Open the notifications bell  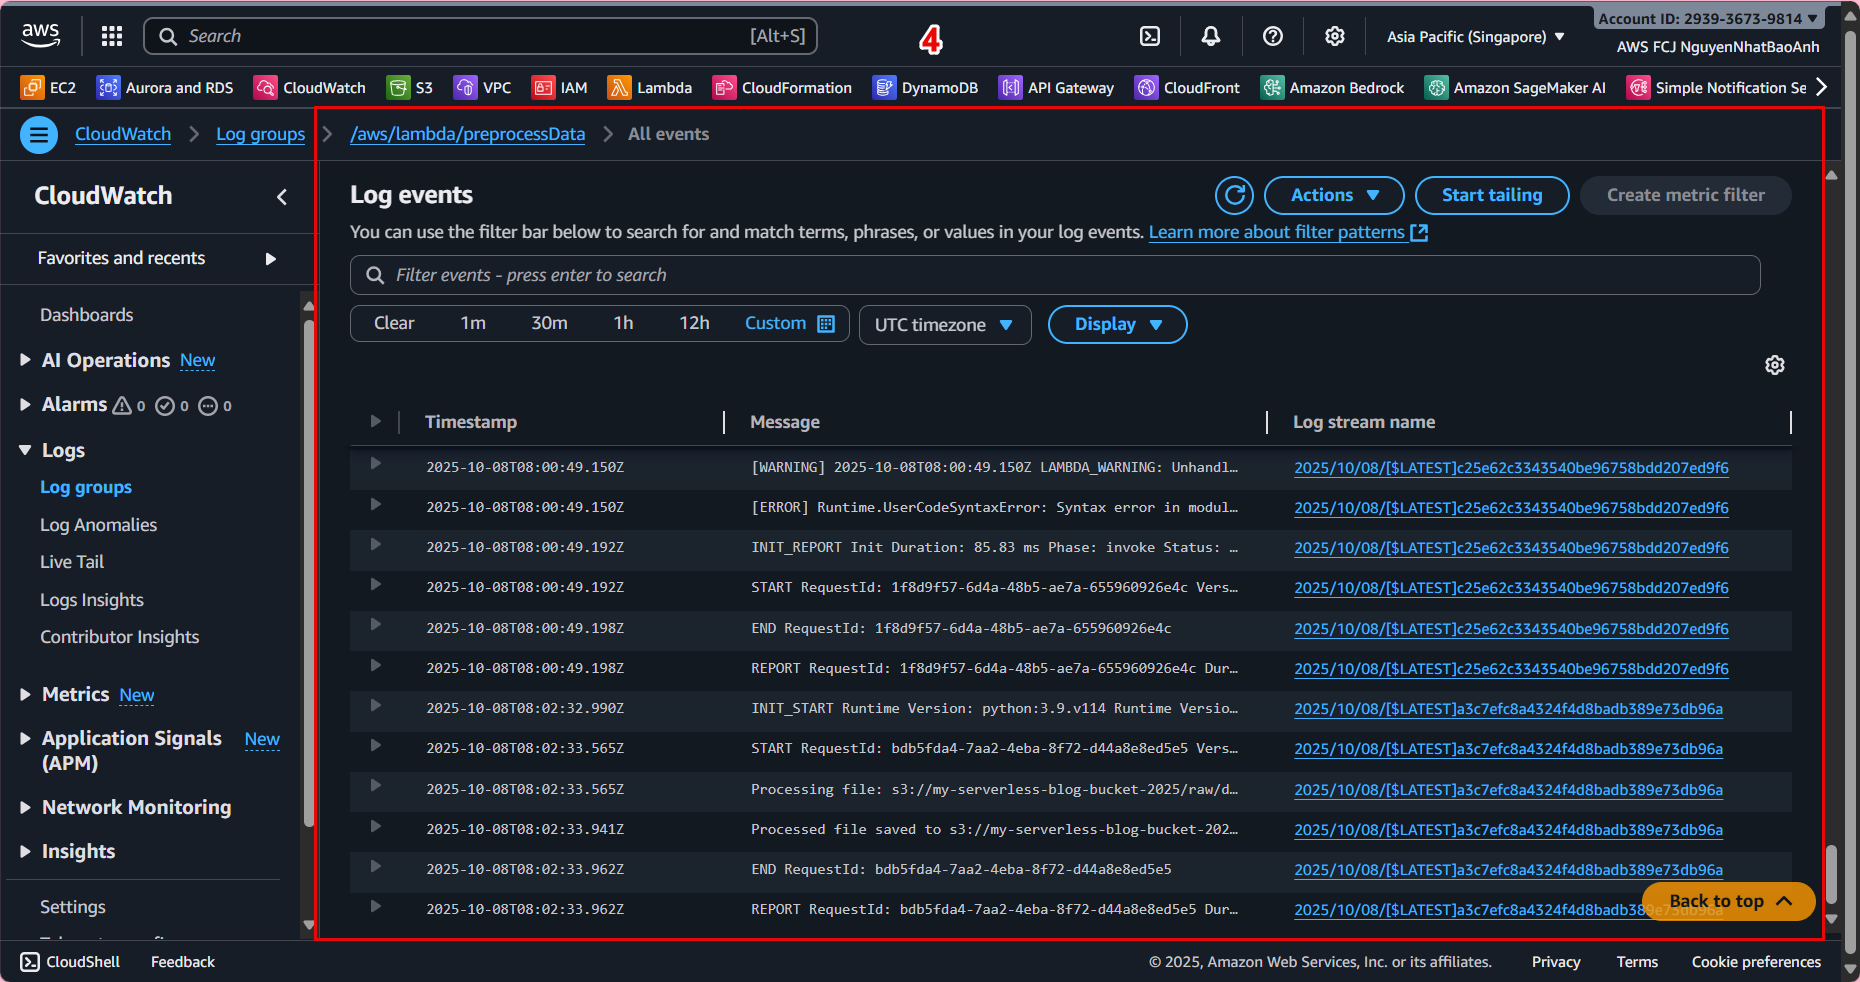pyautogui.click(x=1211, y=36)
